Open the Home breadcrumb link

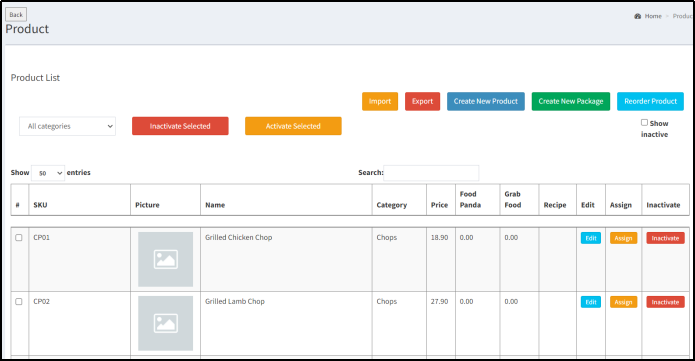point(653,16)
